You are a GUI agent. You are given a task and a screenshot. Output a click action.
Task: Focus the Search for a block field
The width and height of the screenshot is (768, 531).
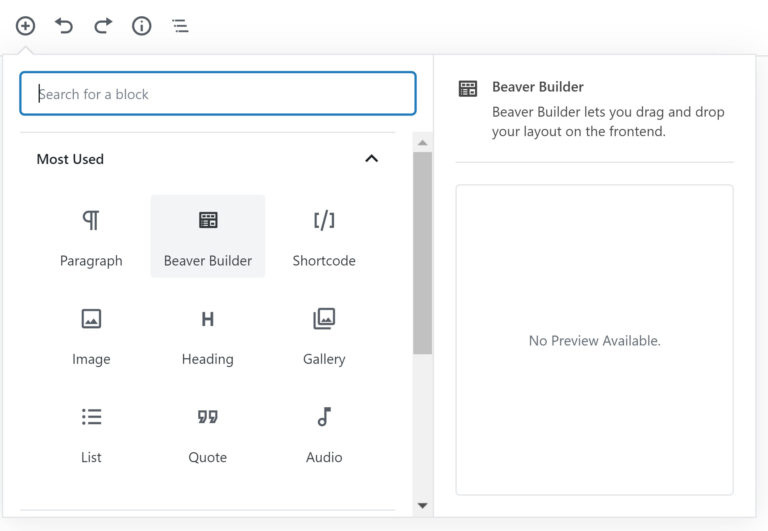(x=218, y=94)
